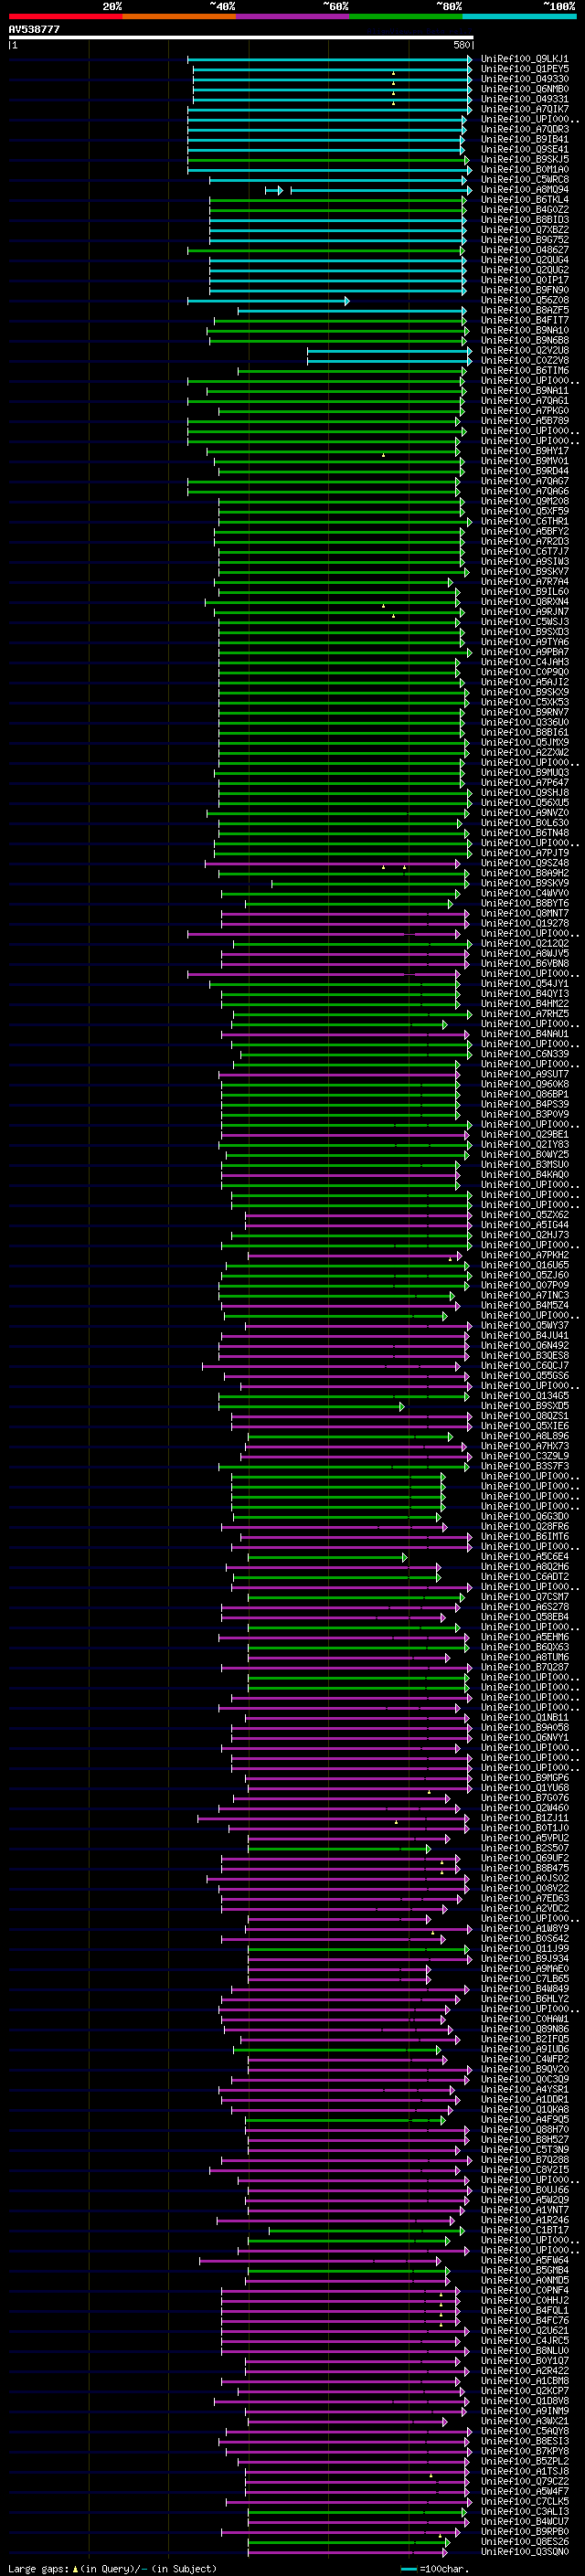Open the UniRef100_Q6NMB0 hit link
The height and width of the screenshot is (2576, 585).
pyautogui.click(x=524, y=89)
